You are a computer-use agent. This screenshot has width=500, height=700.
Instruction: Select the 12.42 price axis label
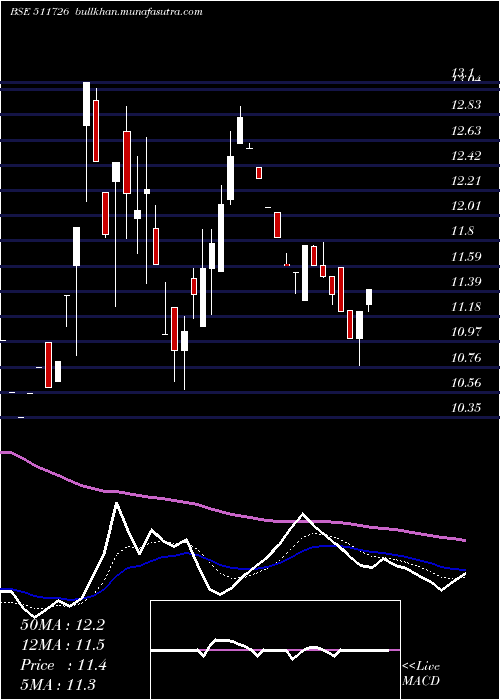pos(467,156)
